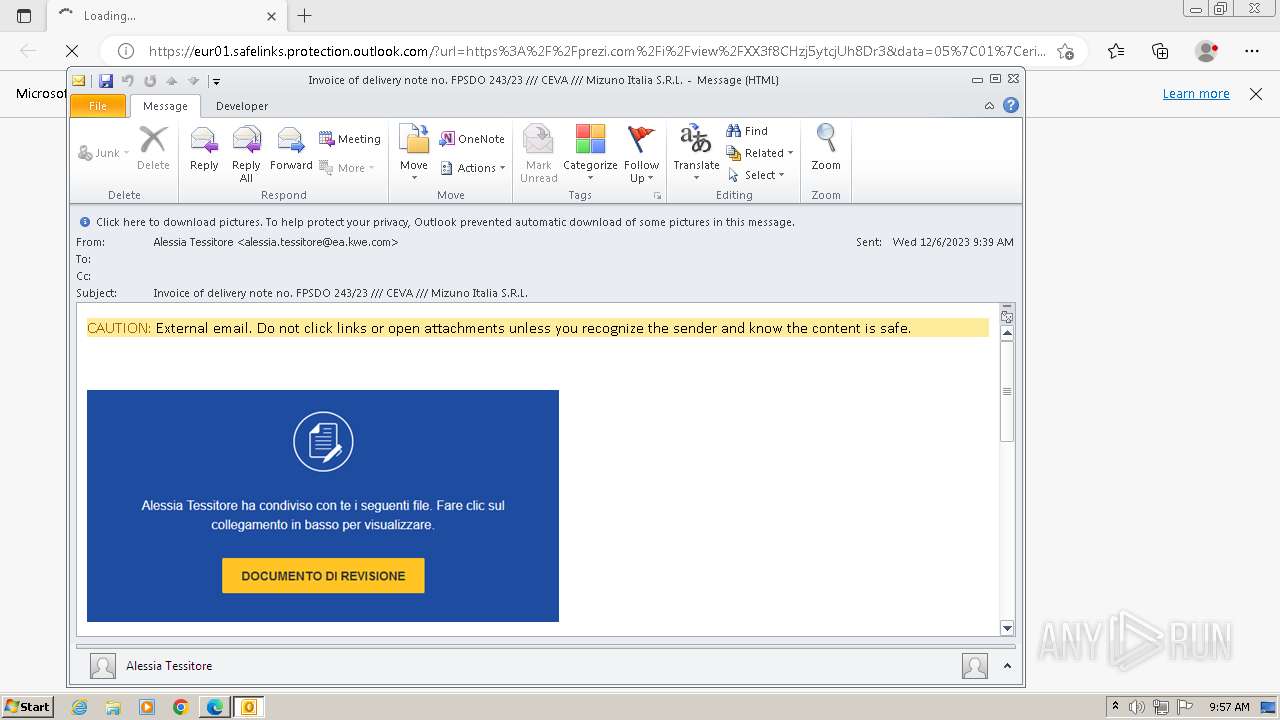Dismiss the Edge notification bar
The width and height of the screenshot is (1280, 720).
1256,94
